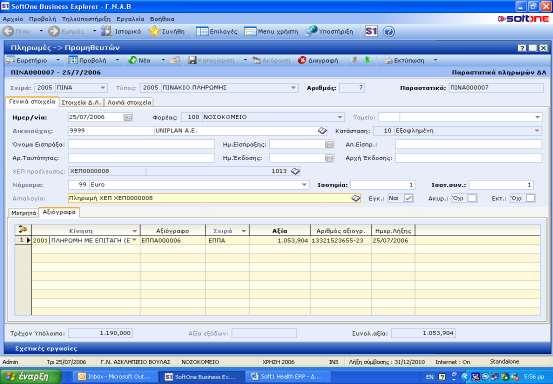
Task: Click the Έναρξη start button
Action: 30,377
